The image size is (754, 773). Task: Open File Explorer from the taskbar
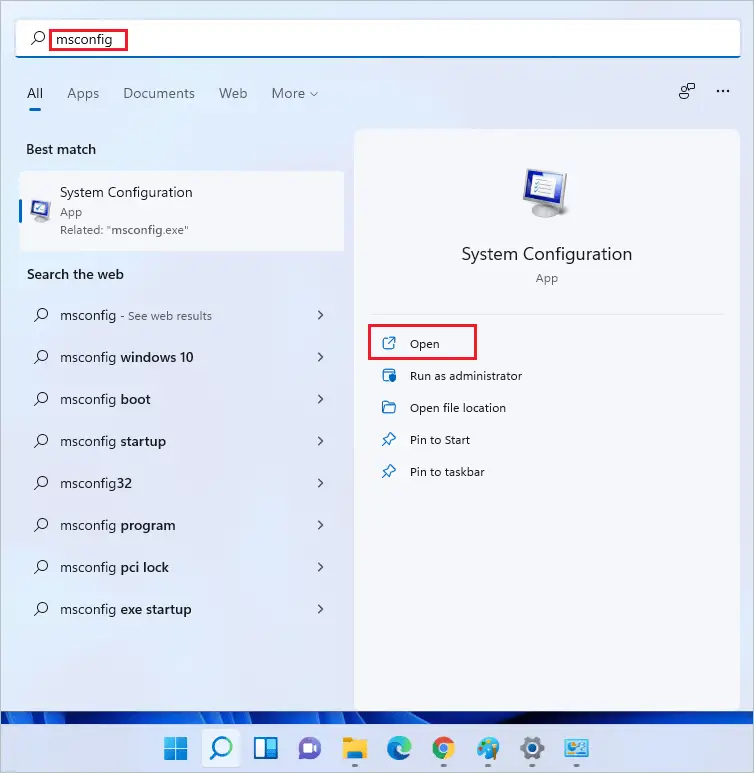355,748
